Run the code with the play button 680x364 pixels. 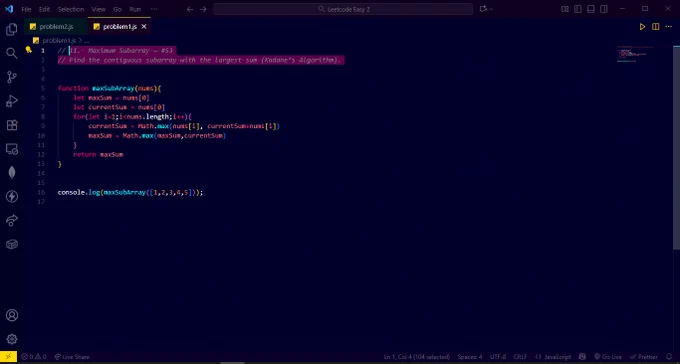tap(642, 27)
